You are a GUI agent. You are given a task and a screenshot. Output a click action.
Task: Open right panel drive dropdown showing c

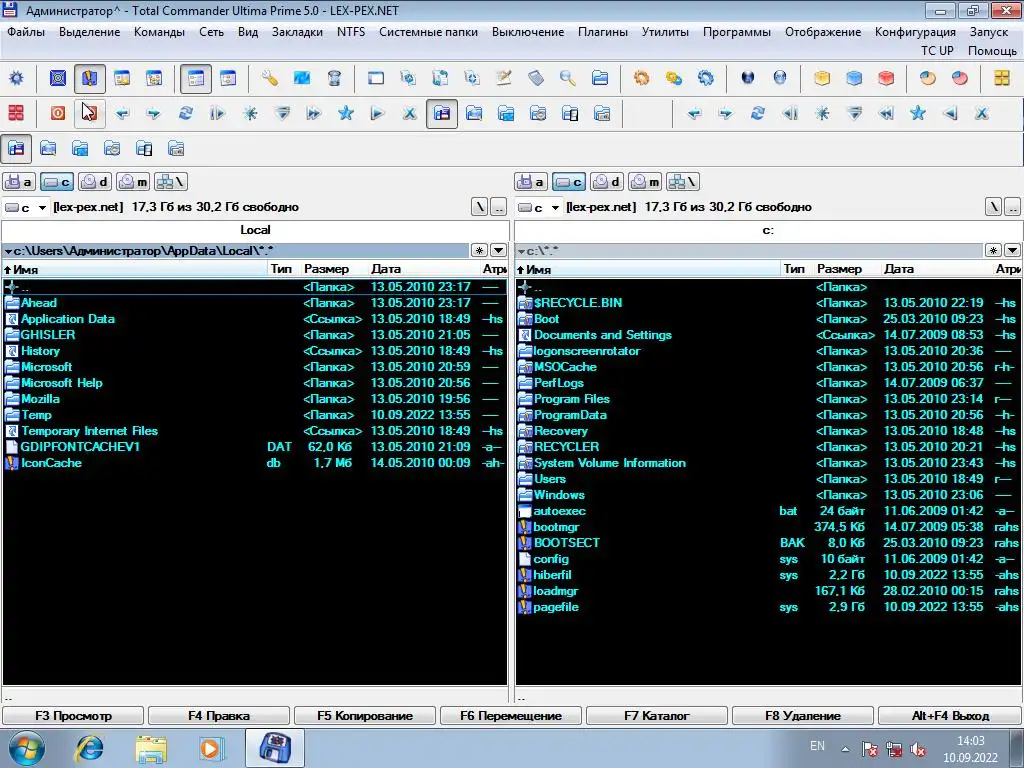pos(538,208)
